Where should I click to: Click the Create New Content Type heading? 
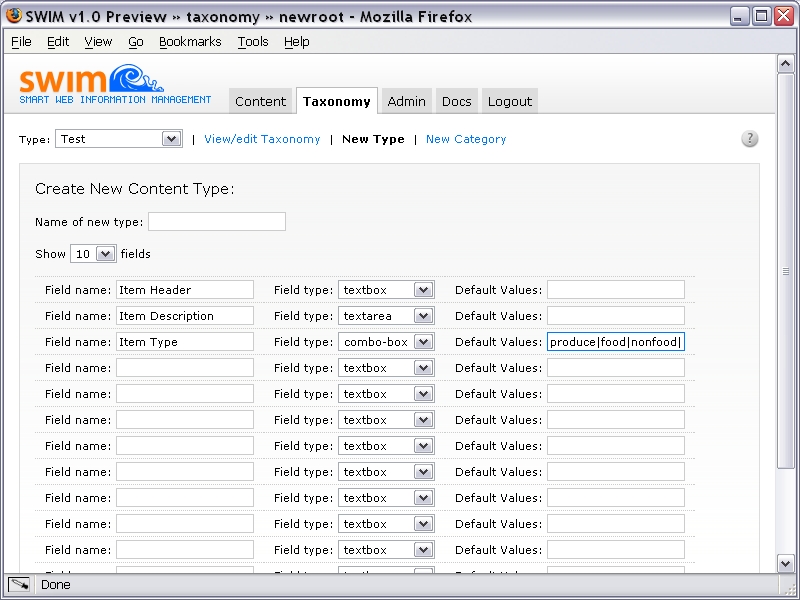click(x=135, y=189)
